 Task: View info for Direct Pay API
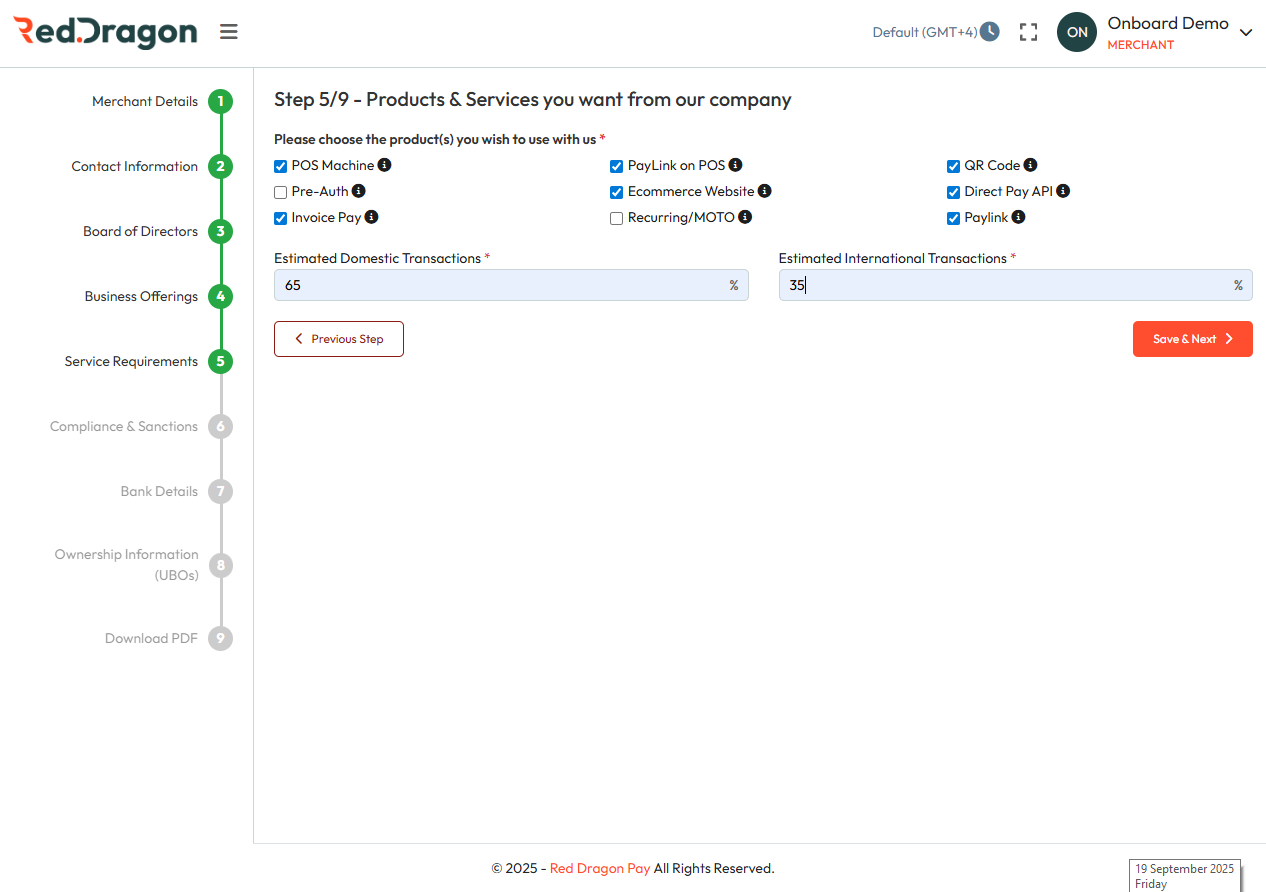[1063, 191]
